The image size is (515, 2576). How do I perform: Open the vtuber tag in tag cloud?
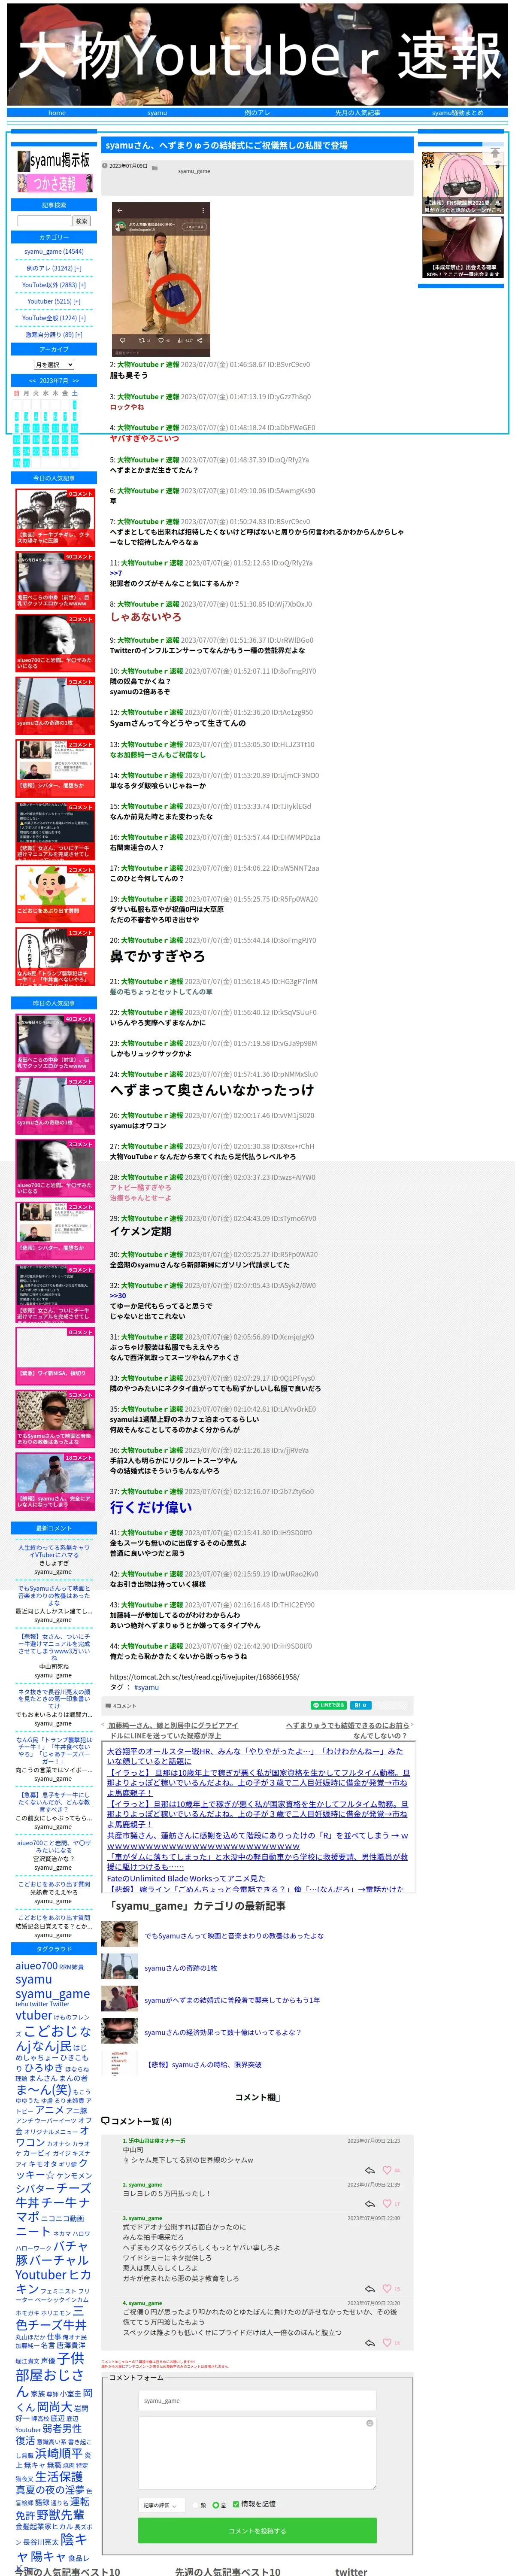click(34, 2015)
